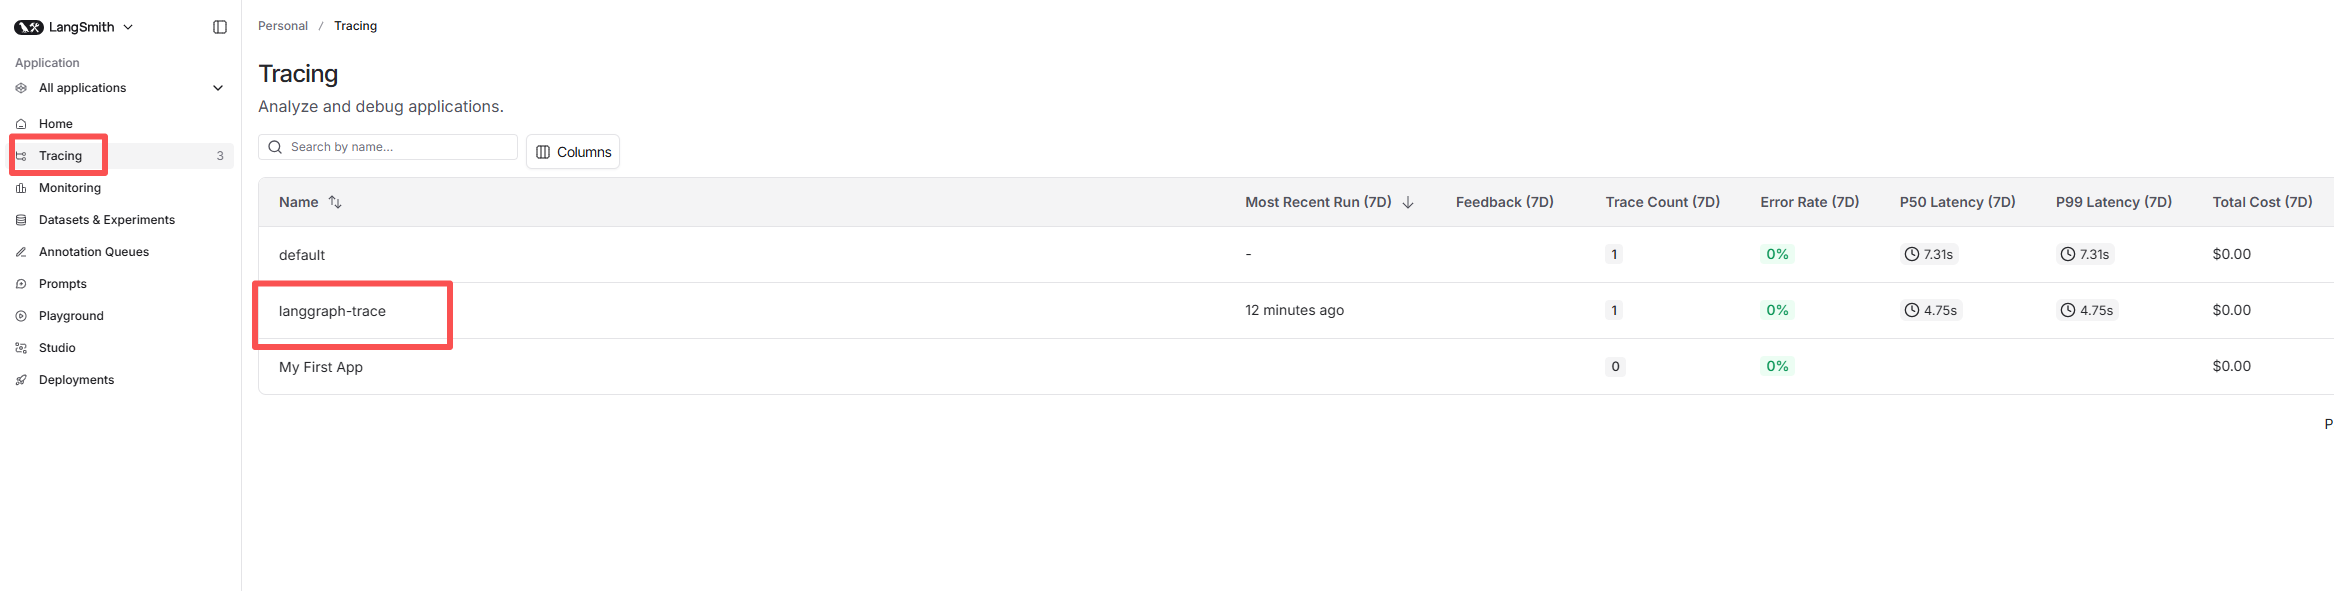Click the search magnifier icon

(x=275, y=147)
